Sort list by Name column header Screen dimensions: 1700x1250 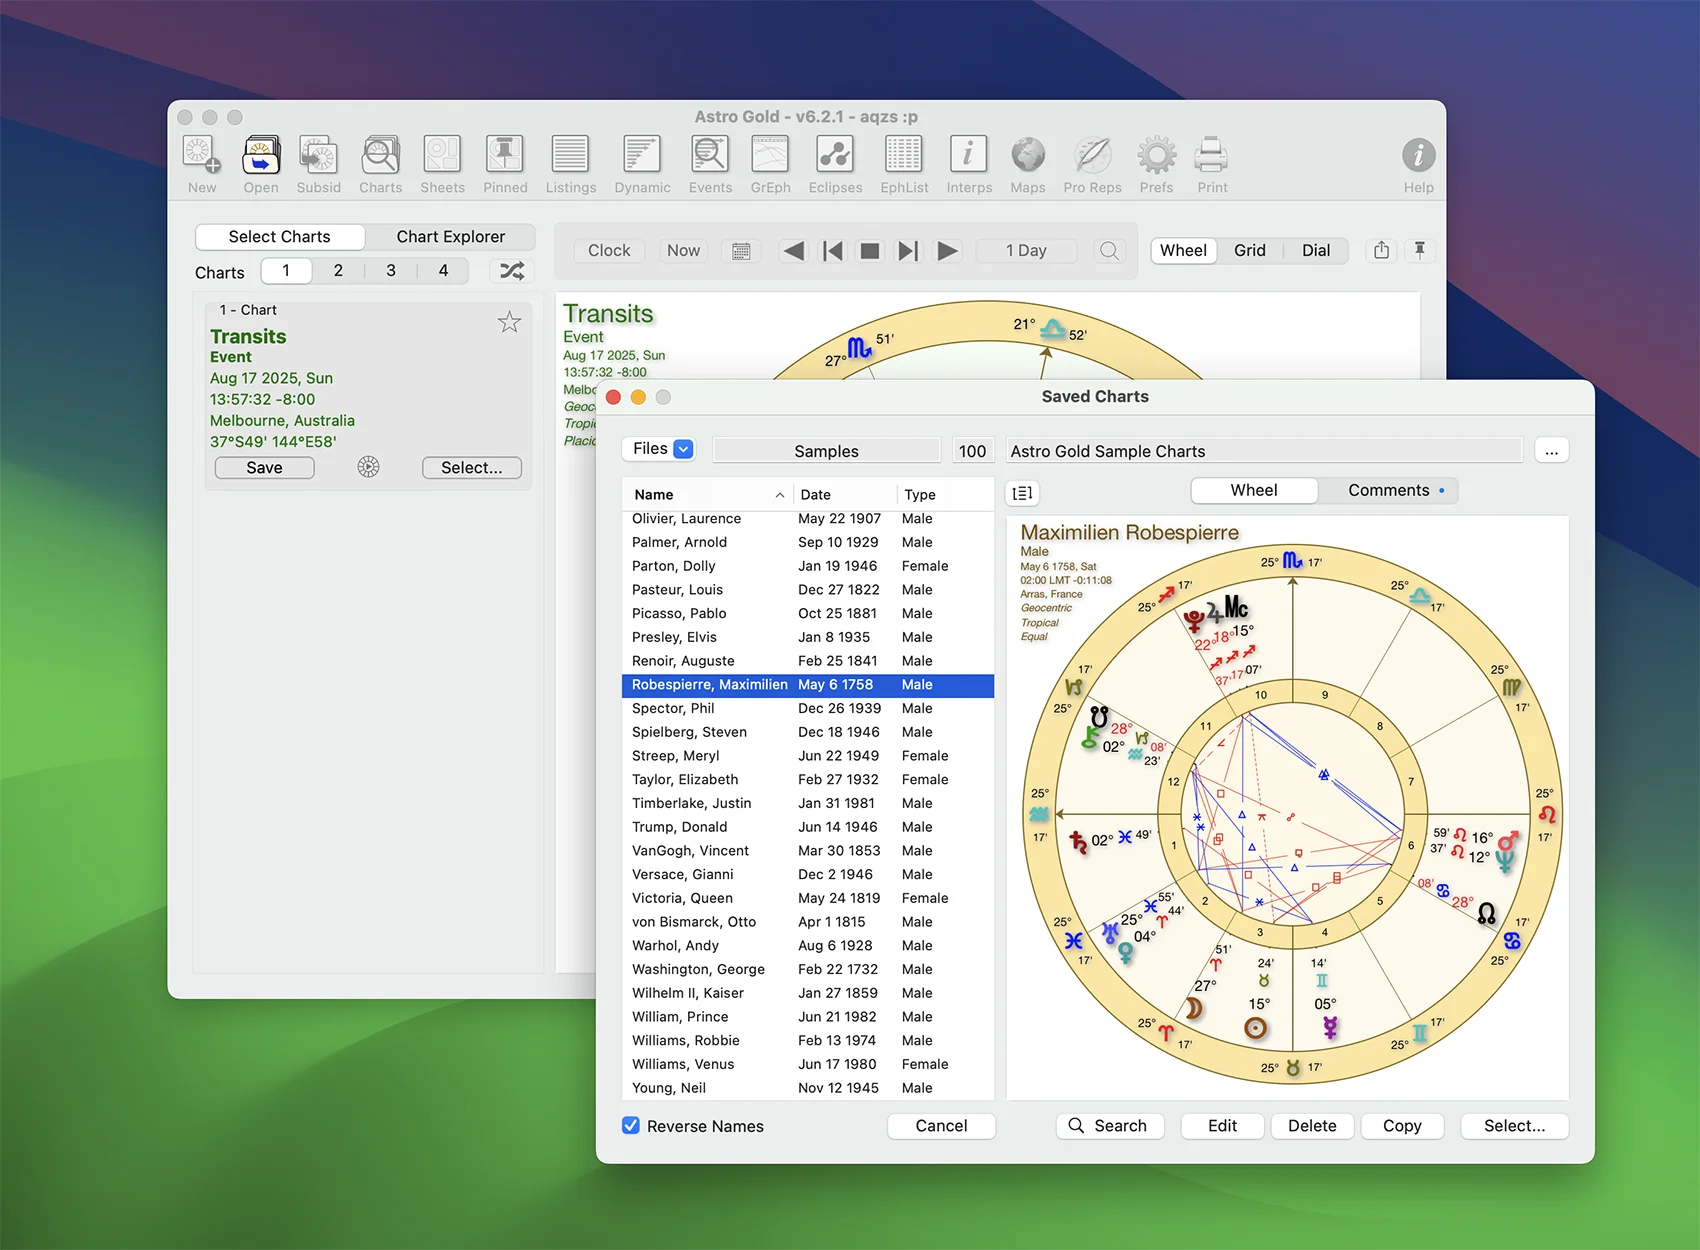[708, 495]
